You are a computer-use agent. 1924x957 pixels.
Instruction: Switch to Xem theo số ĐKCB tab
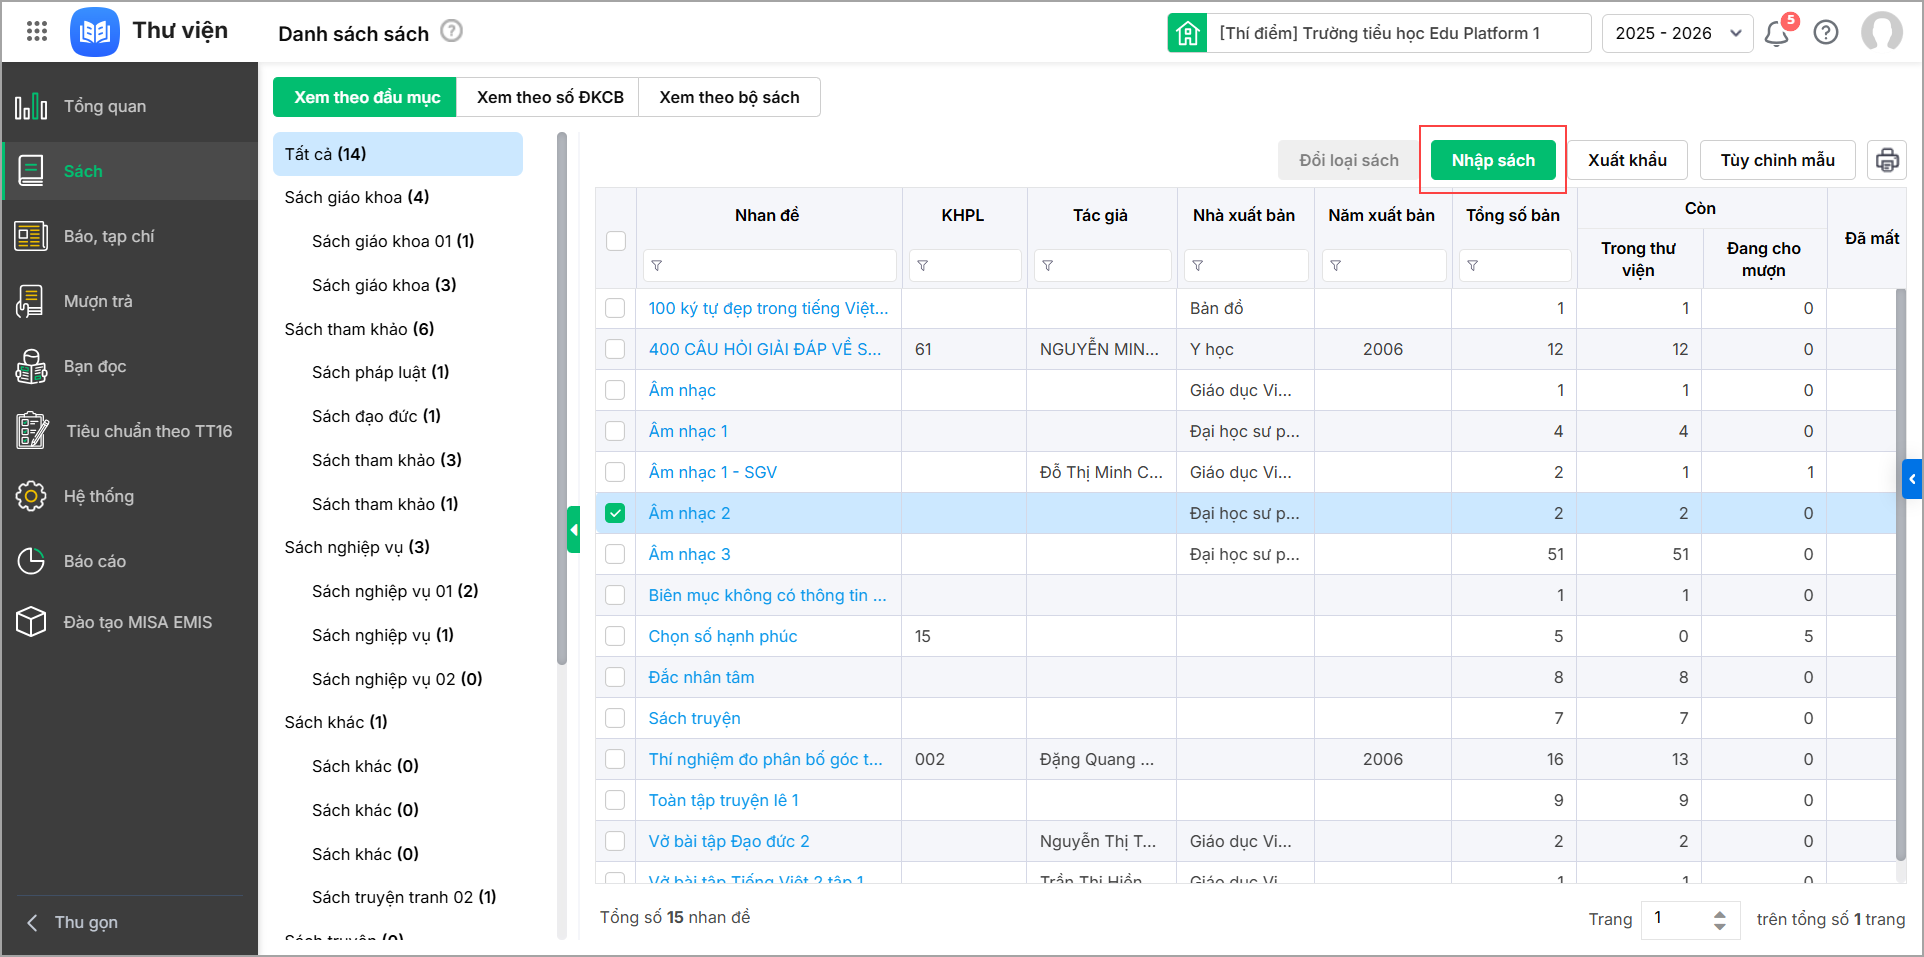[549, 97]
